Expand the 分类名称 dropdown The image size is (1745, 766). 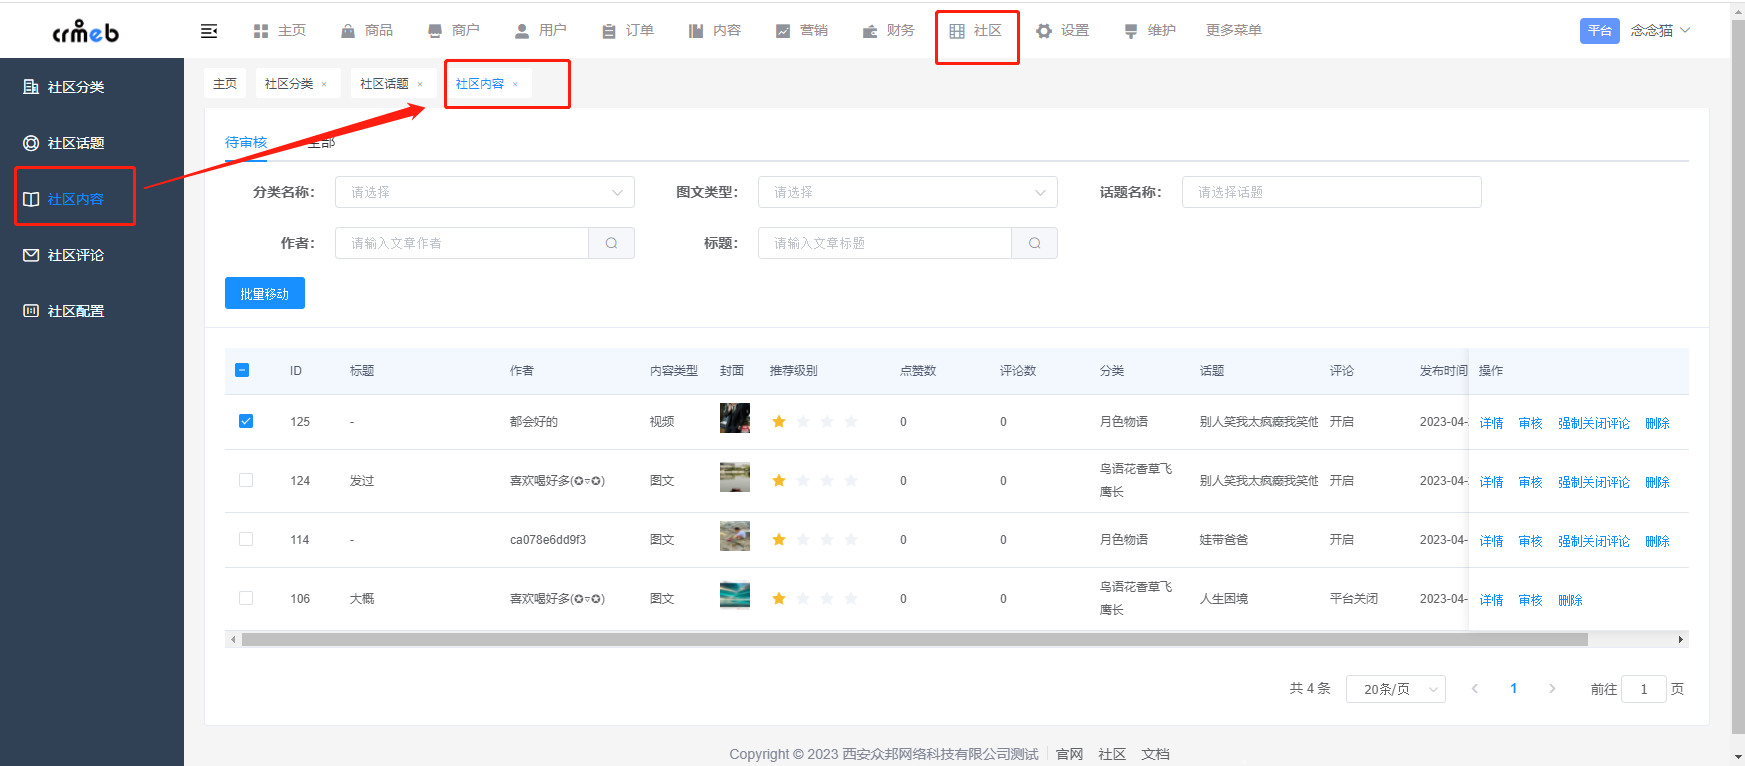click(x=485, y=192)
